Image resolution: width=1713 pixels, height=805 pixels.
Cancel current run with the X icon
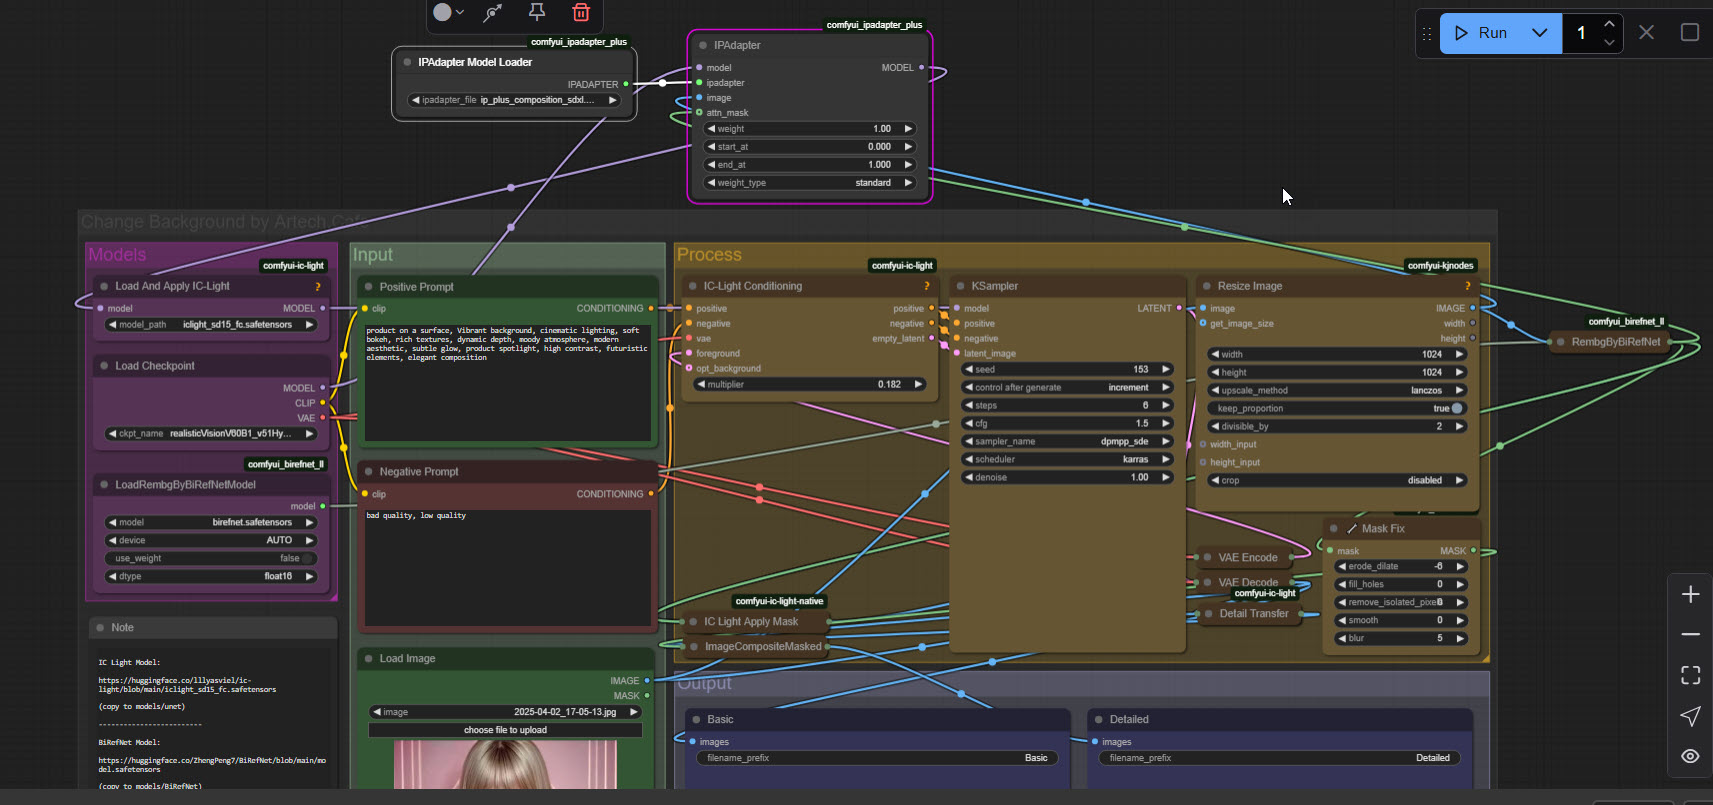click(1646, 33)
